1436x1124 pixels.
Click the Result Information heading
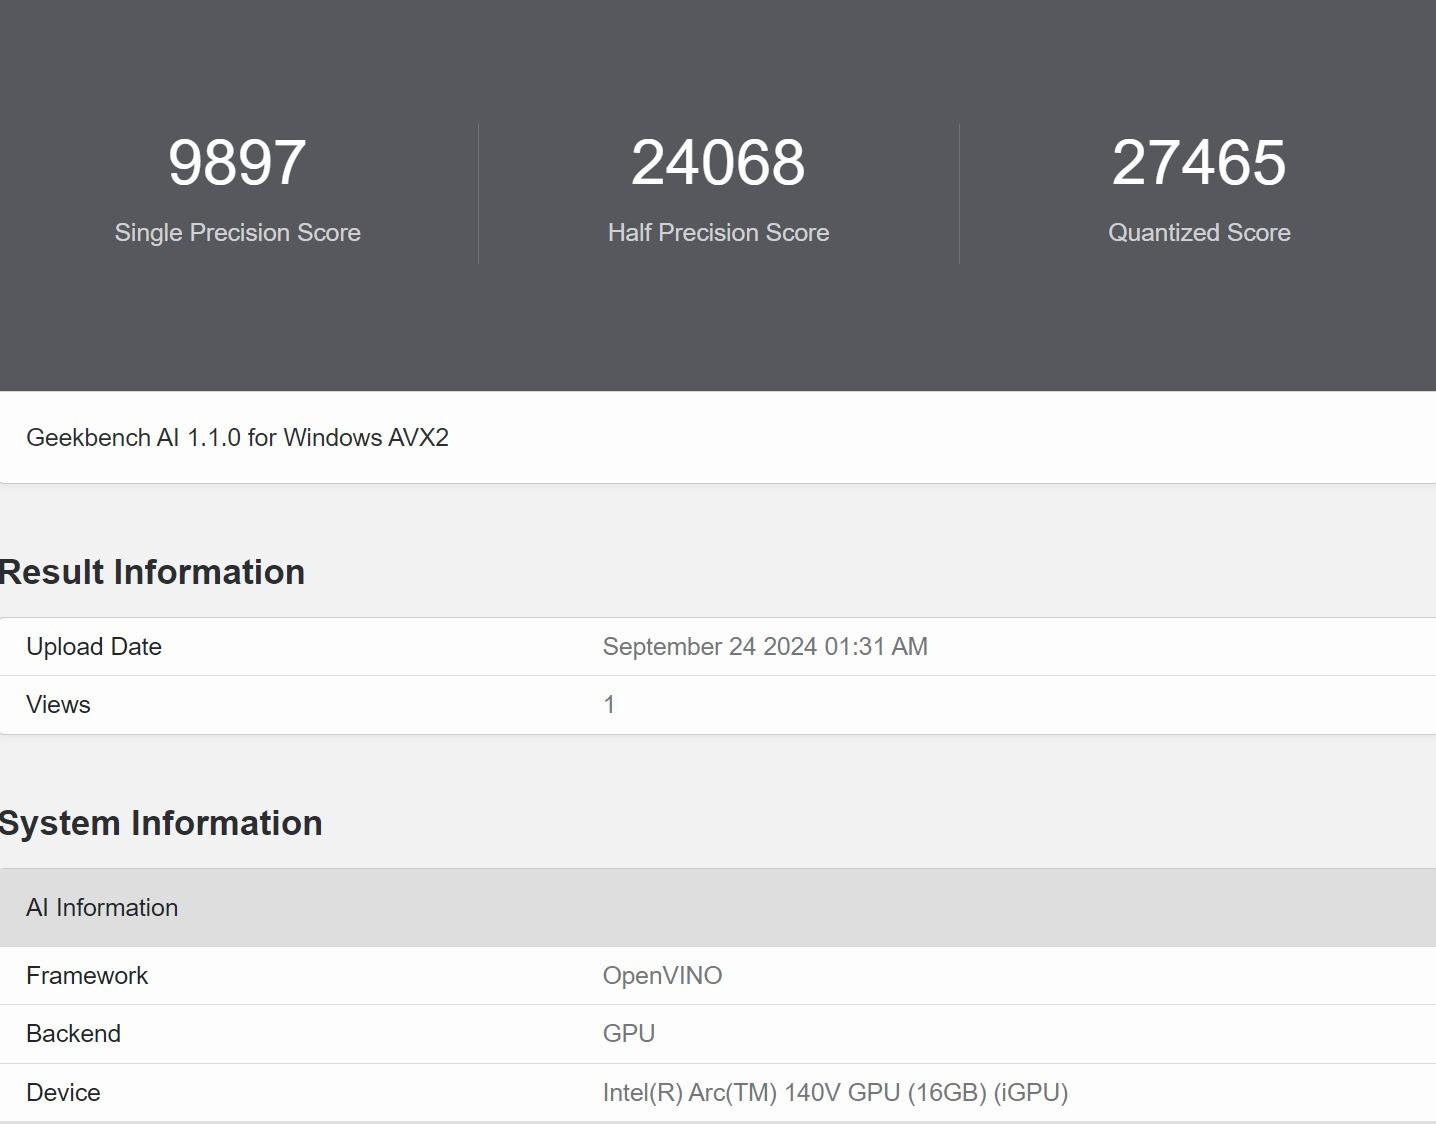[152, 572]
